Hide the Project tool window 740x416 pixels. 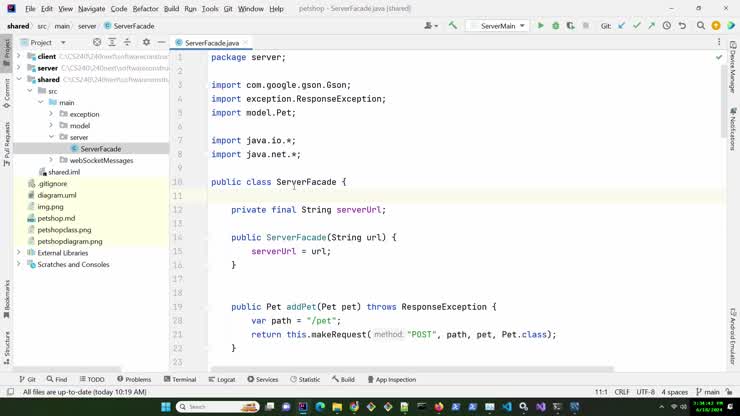click(161, 42)
